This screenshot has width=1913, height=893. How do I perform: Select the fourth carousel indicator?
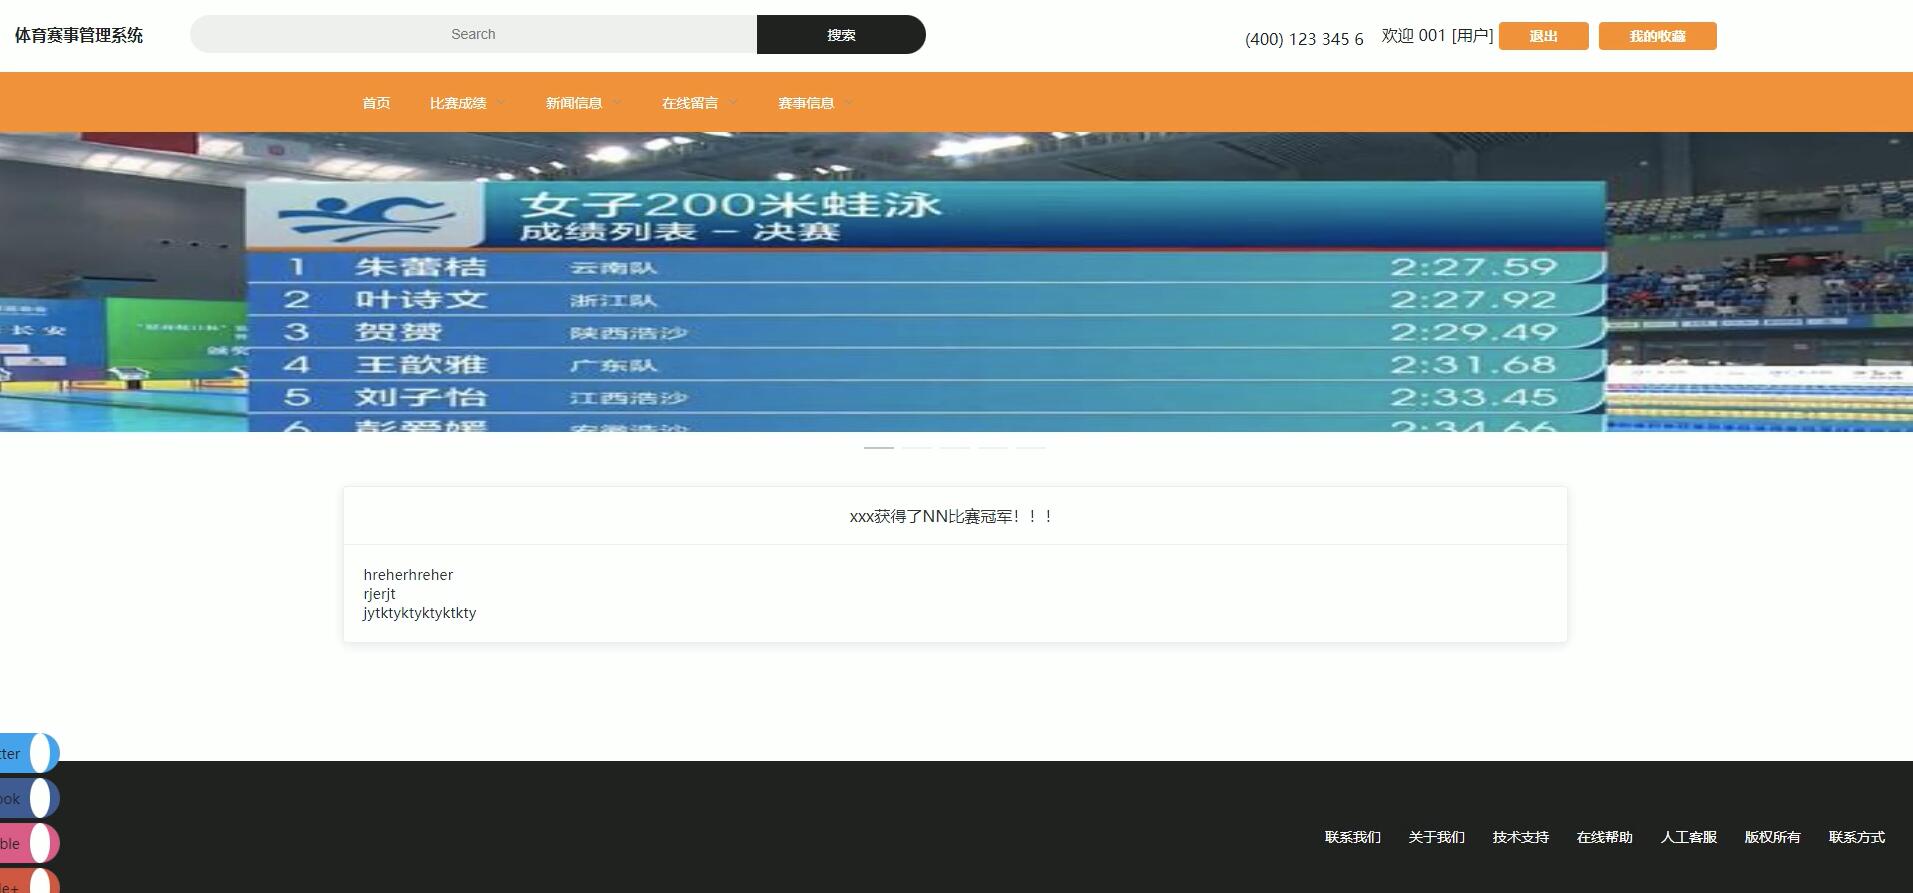click(993, 447)
